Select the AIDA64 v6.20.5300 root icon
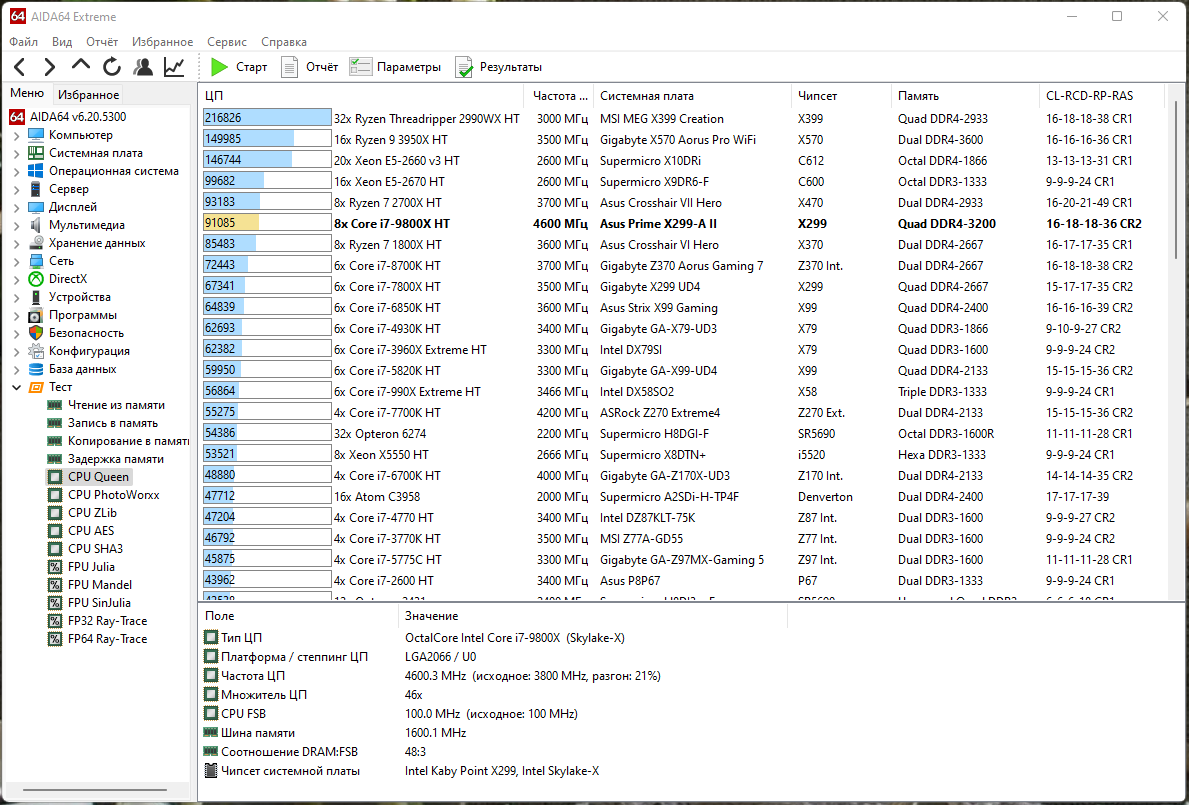Image resolution: width=1189 pixels, height=805 pixels. tap(17, 117)
